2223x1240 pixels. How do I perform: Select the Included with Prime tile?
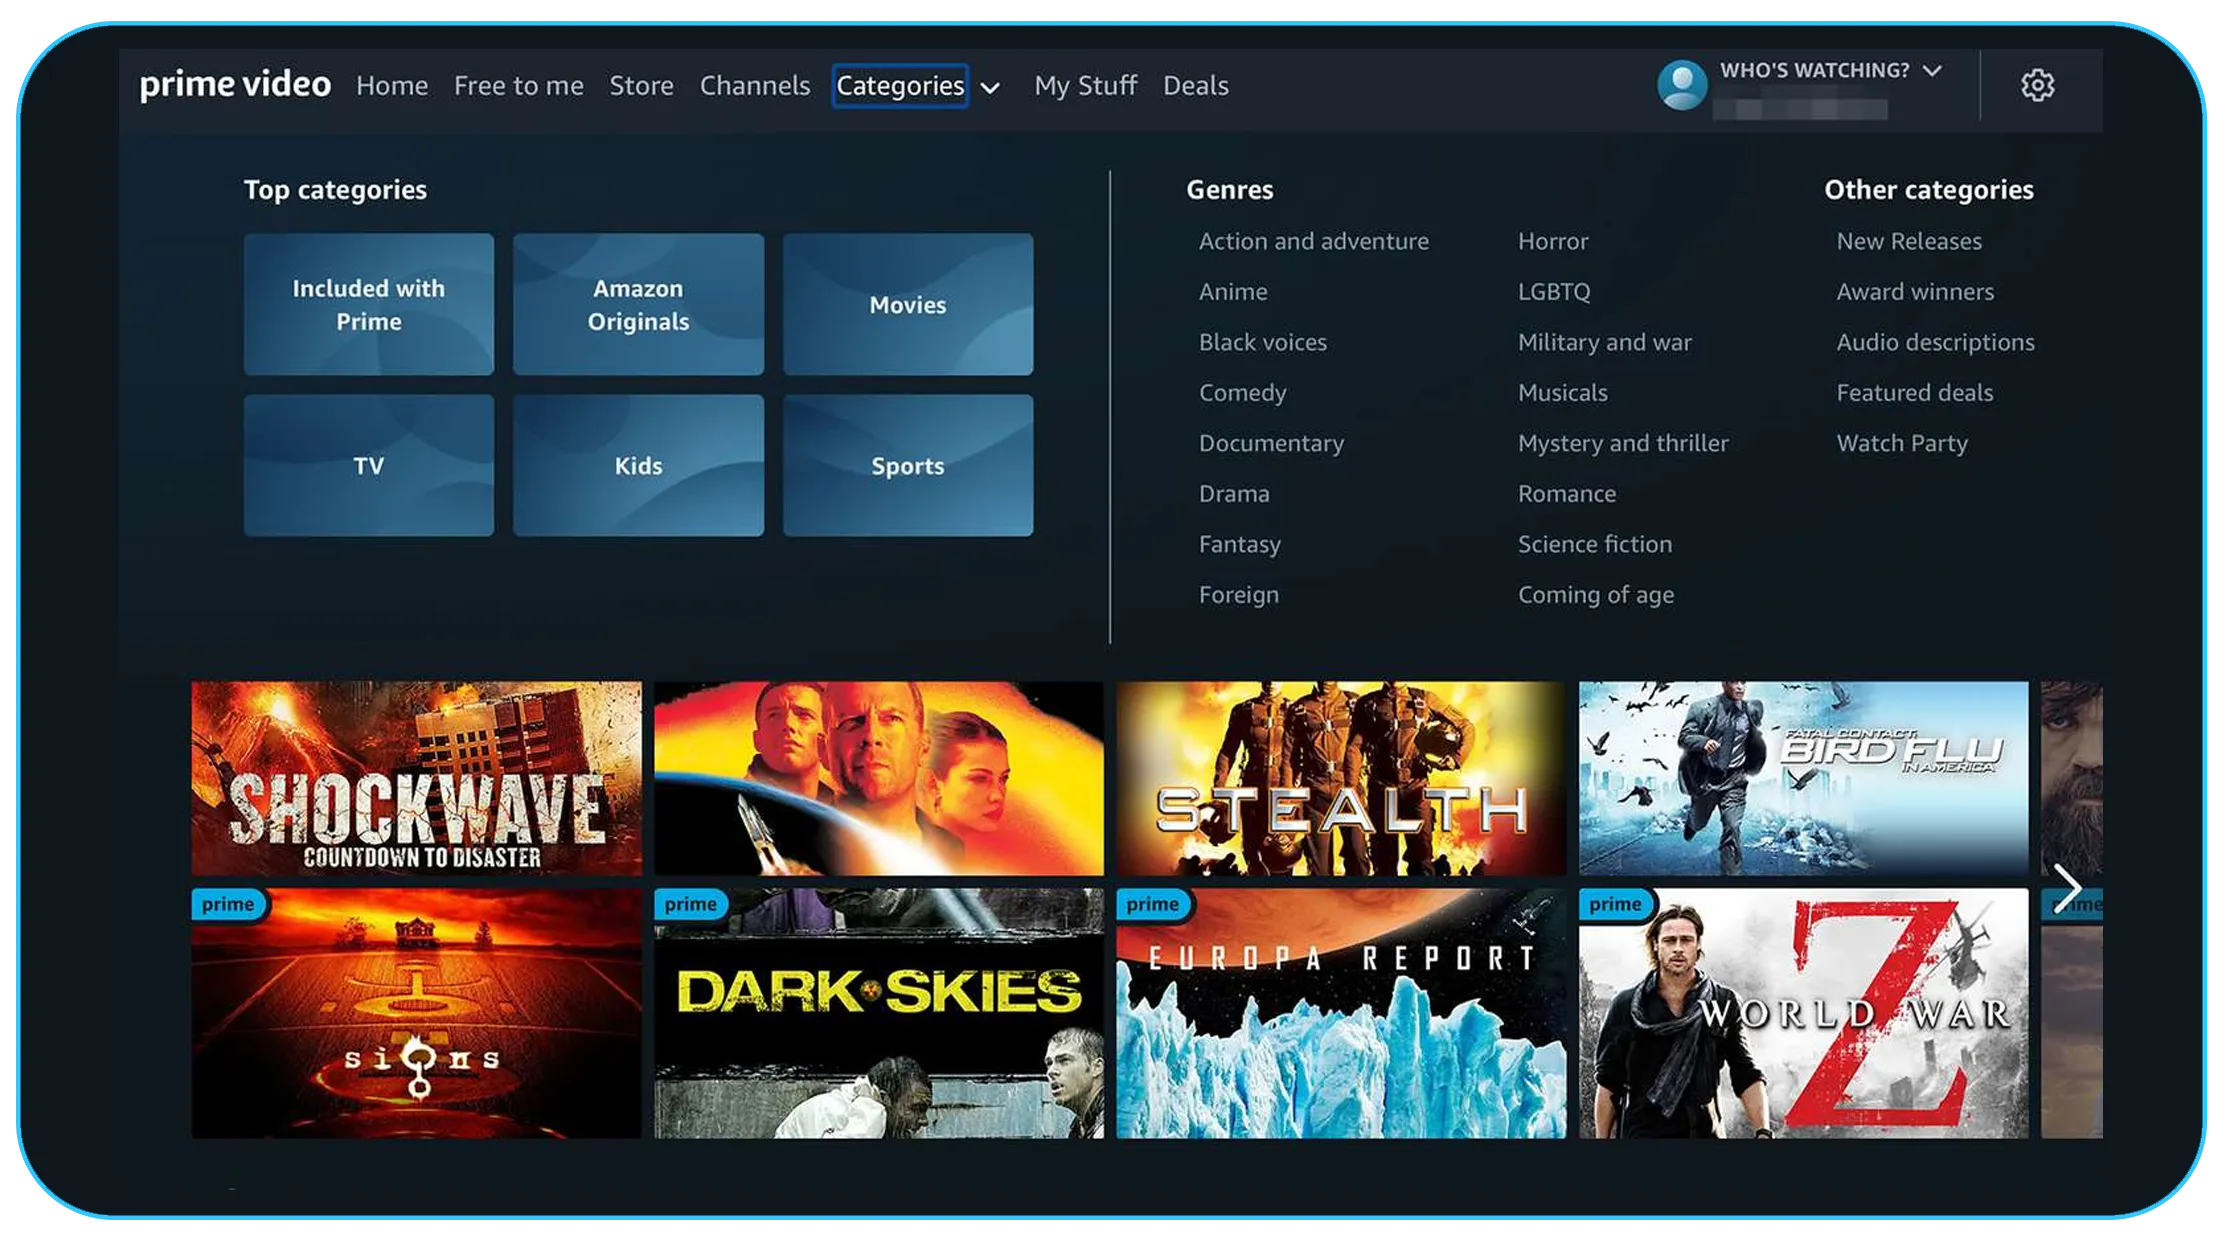(369, 304)
